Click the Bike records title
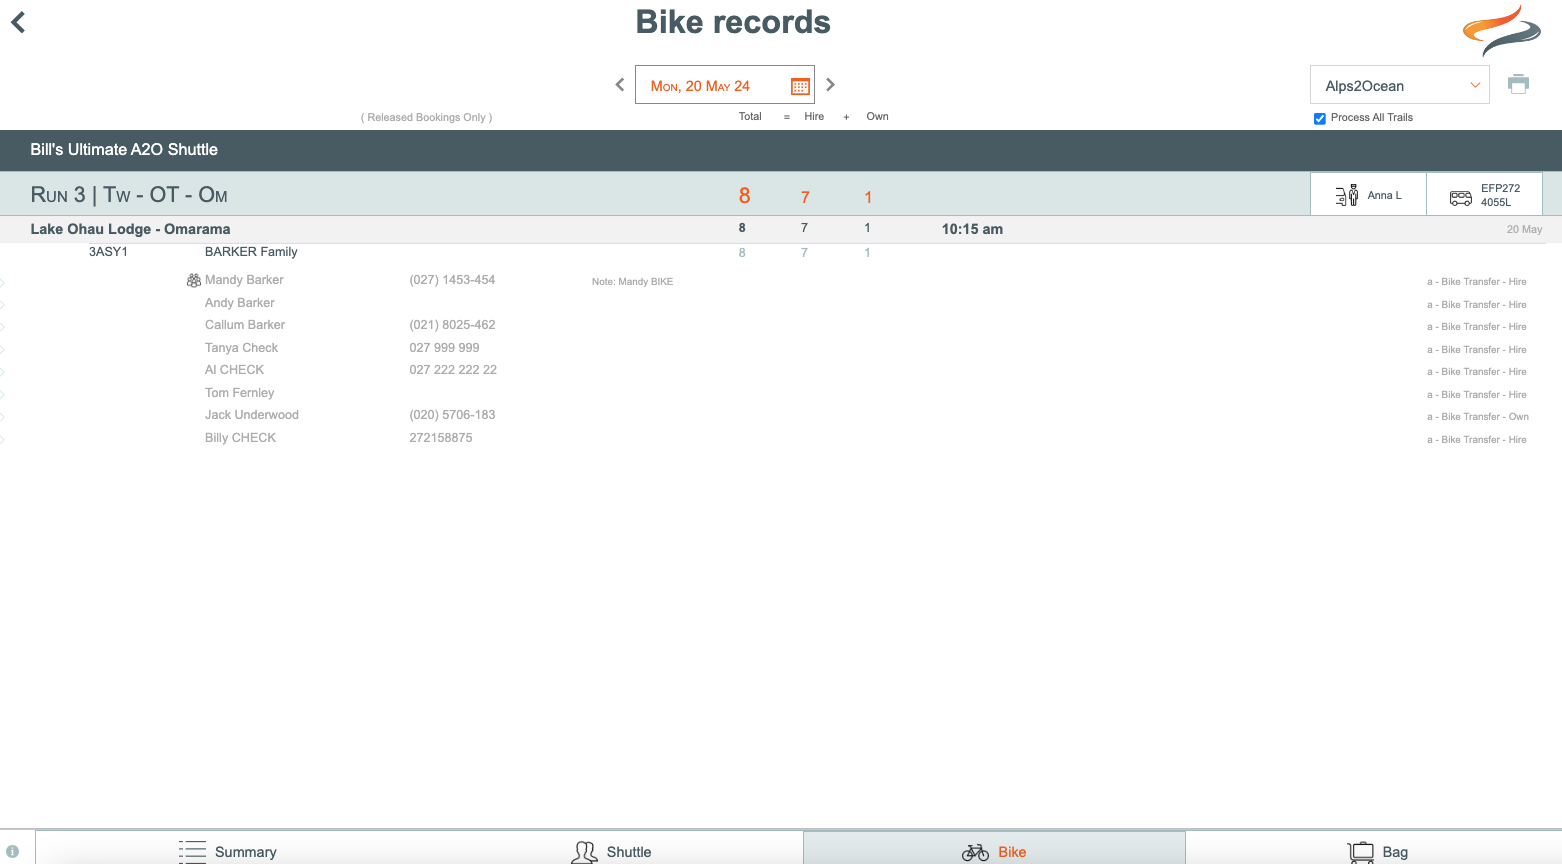 pyautogui.click(x=733, y=22)
